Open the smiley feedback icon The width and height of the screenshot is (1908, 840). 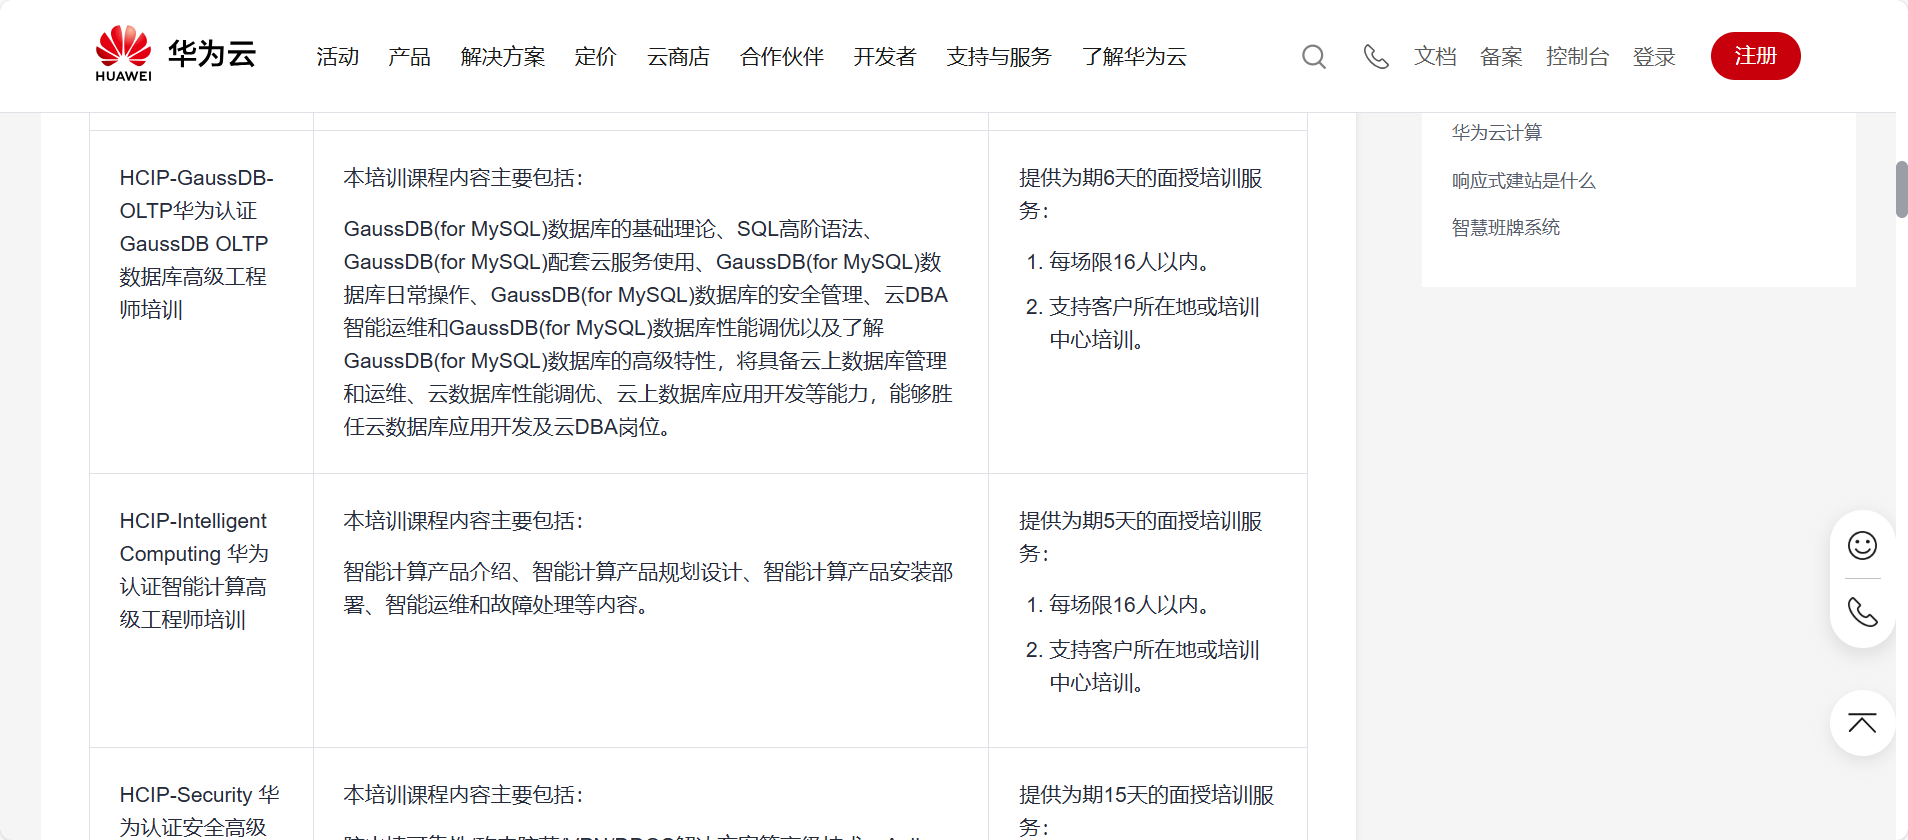[x=1862, y=545]
